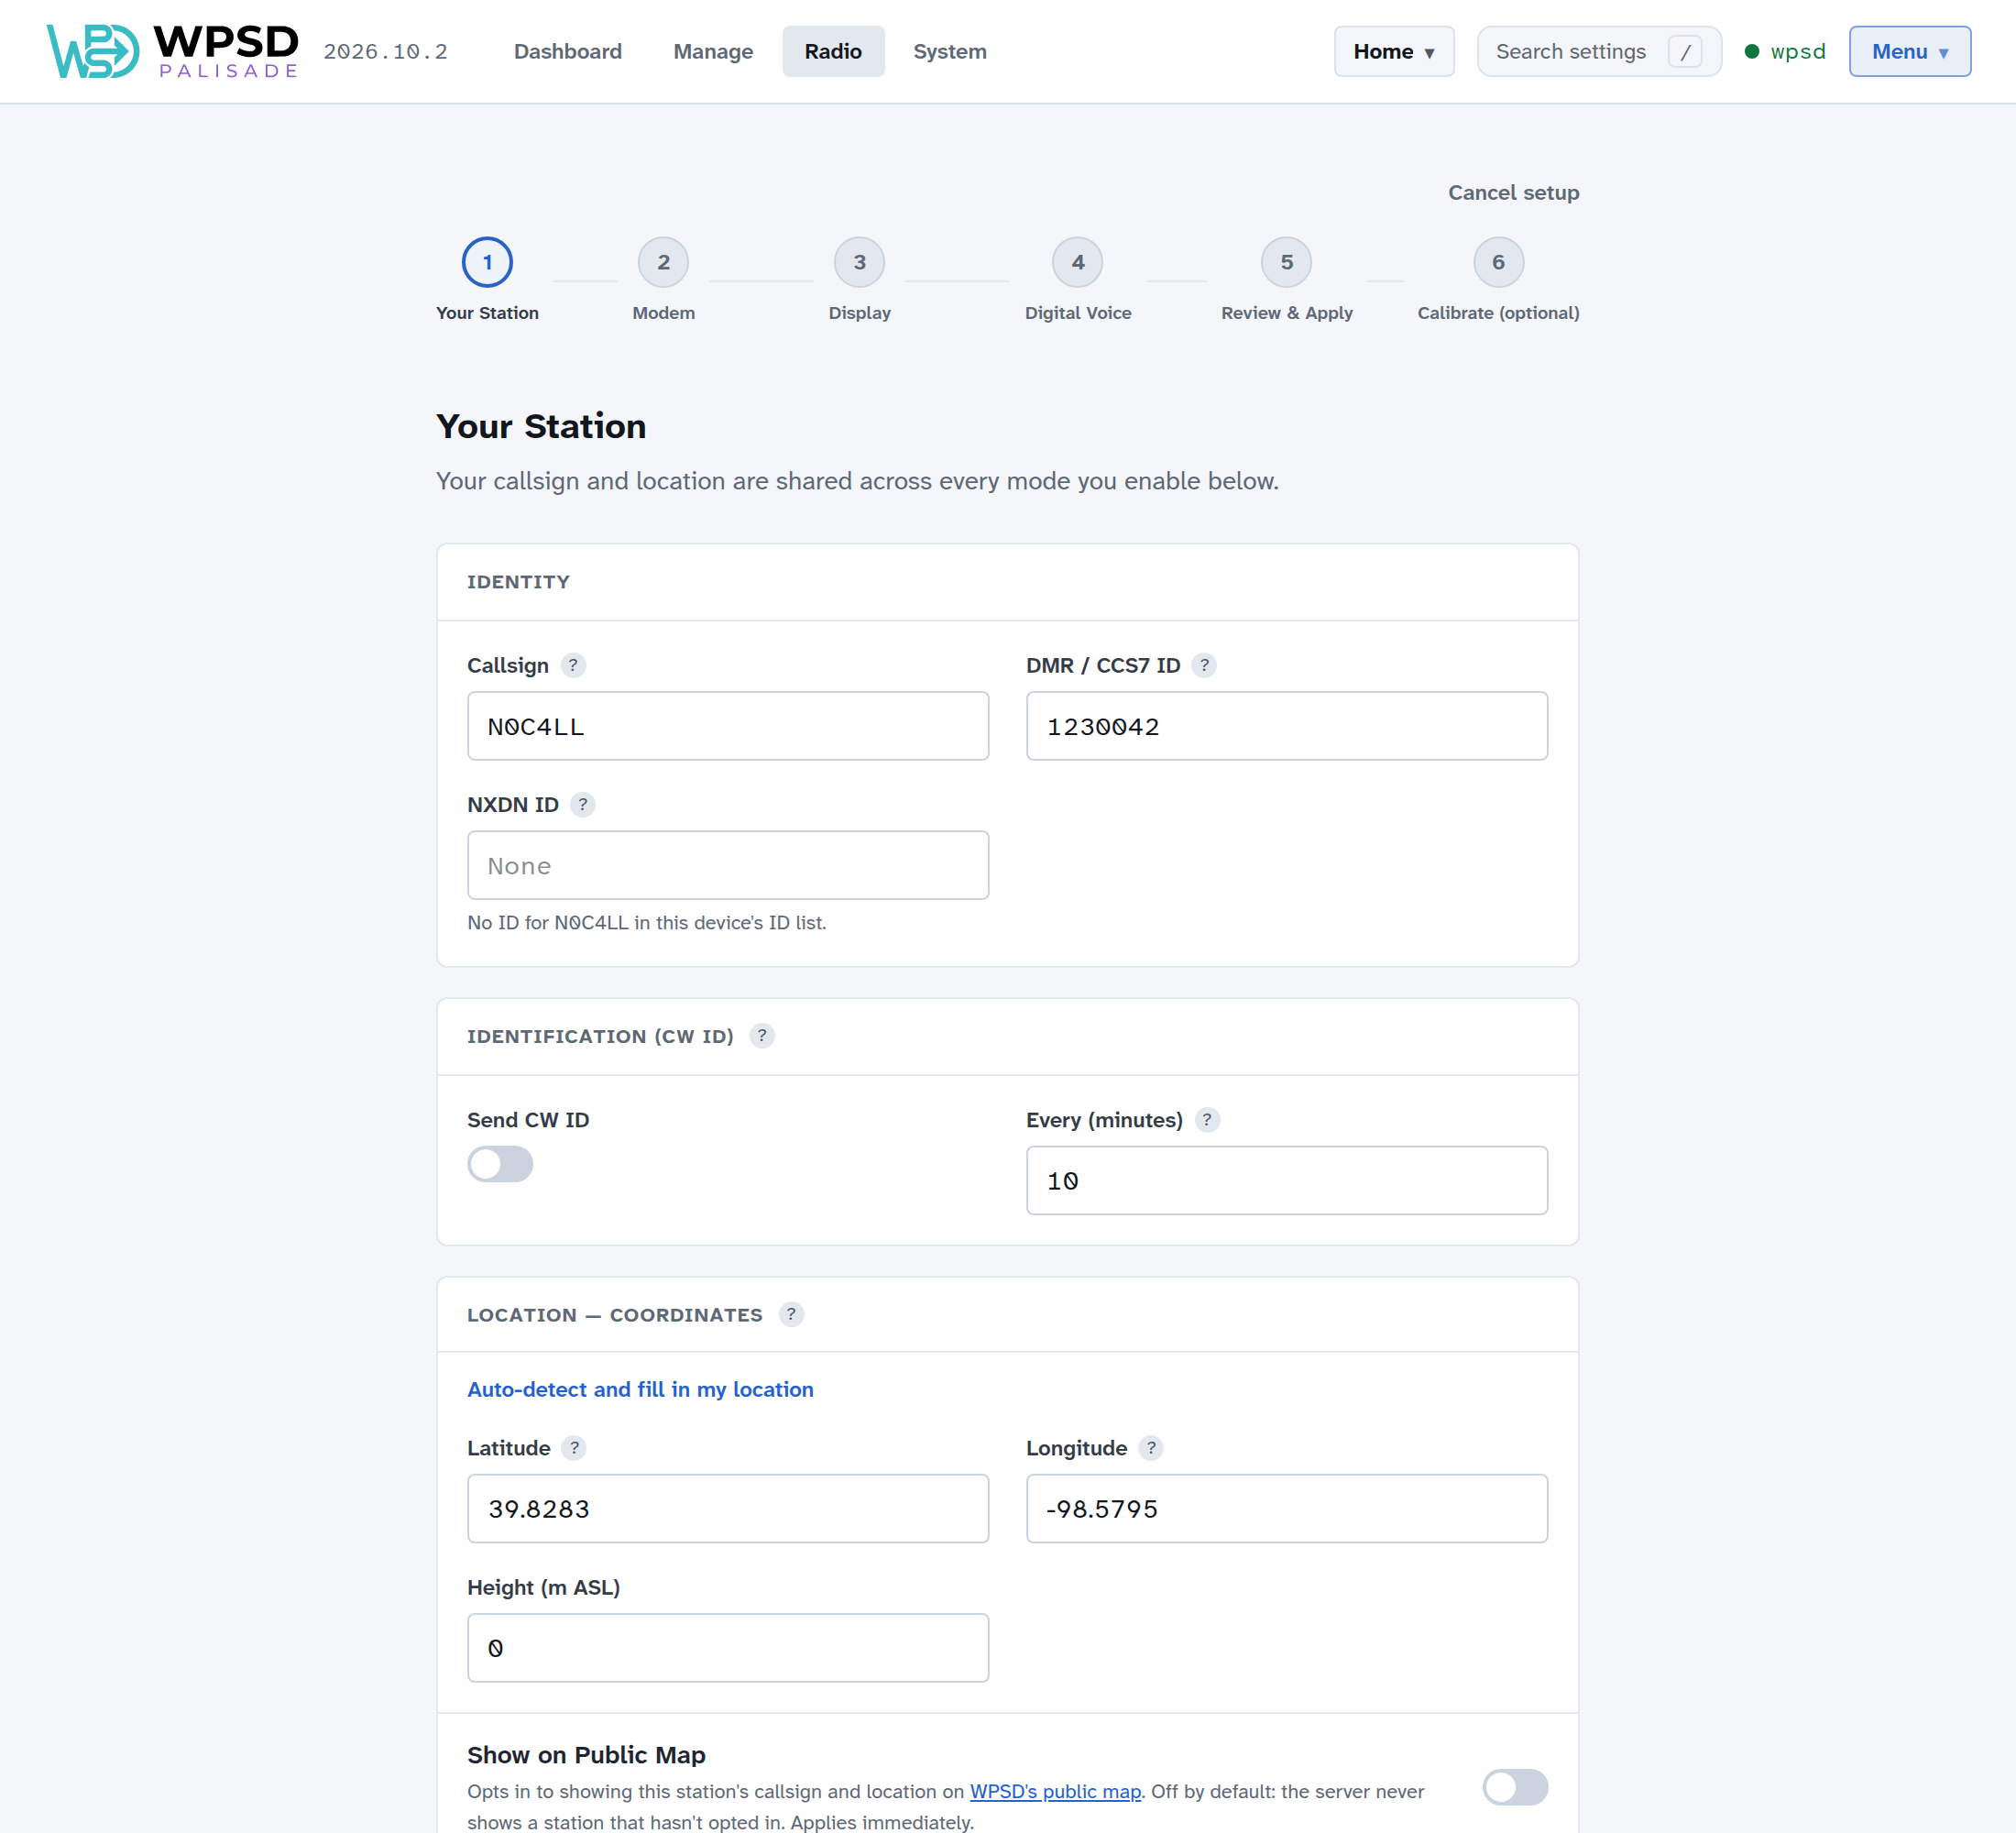This screenshot has width=2016, height=1833.
Task: Open WPSD's public map link
Action: coord(1055,1791)
